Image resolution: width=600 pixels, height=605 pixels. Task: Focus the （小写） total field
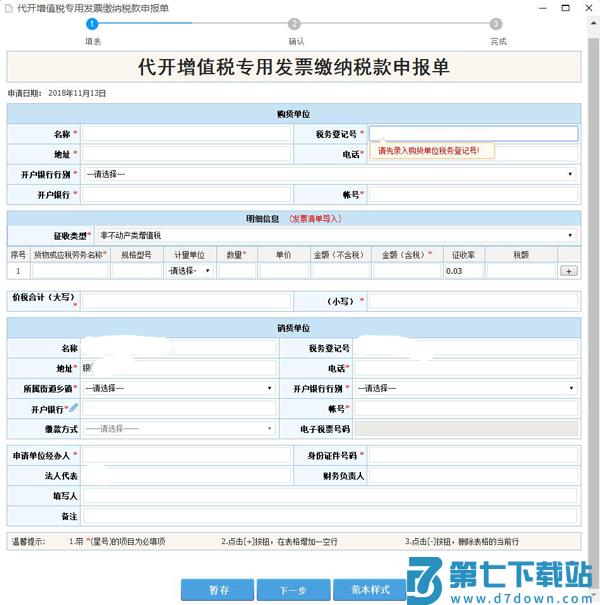coord(473,301)
